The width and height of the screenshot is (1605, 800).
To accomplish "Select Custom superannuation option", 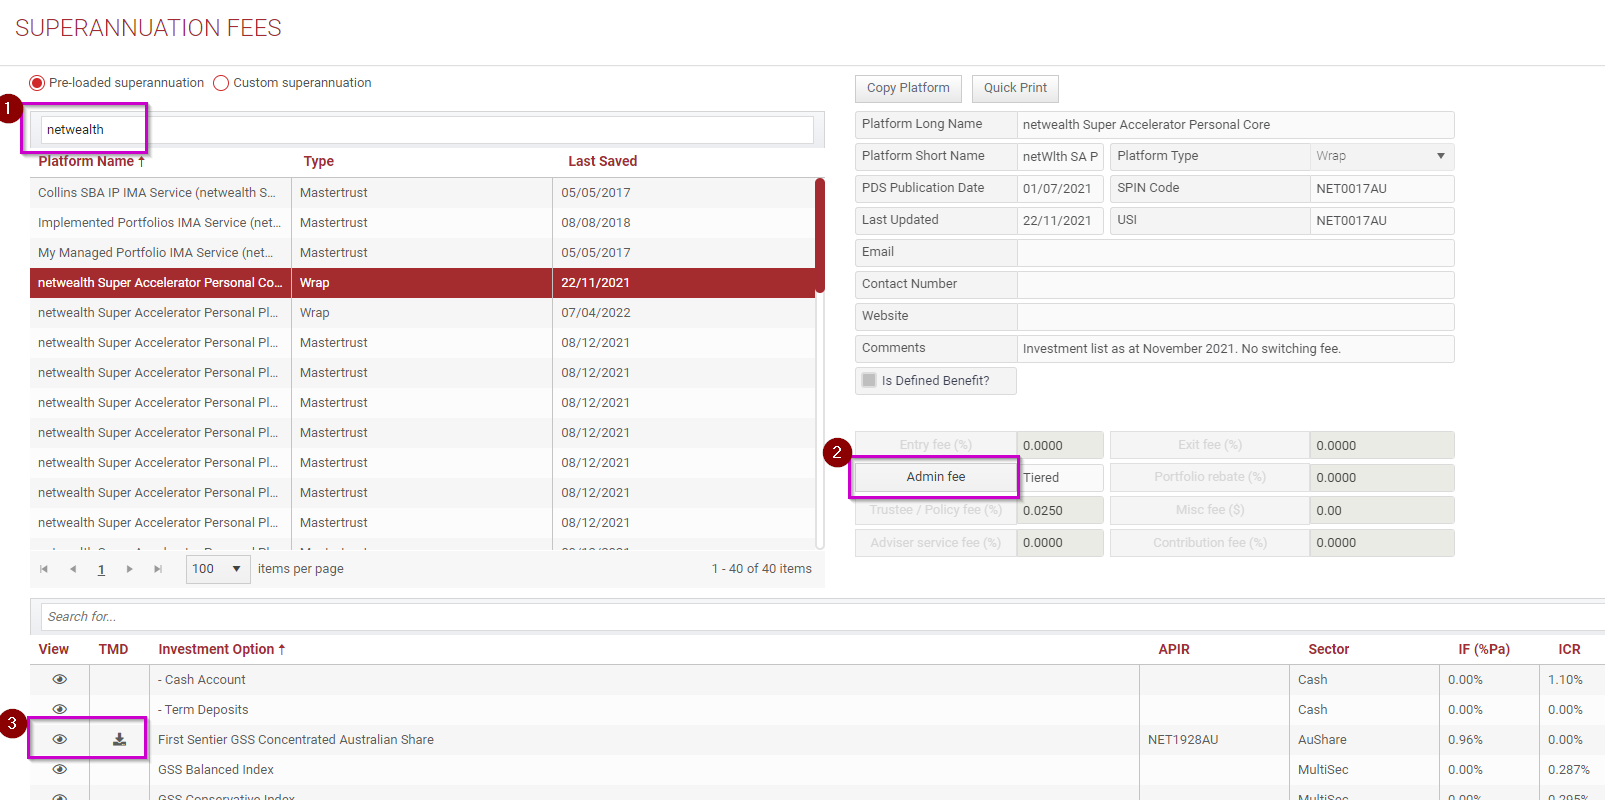I will pos(221,83).
